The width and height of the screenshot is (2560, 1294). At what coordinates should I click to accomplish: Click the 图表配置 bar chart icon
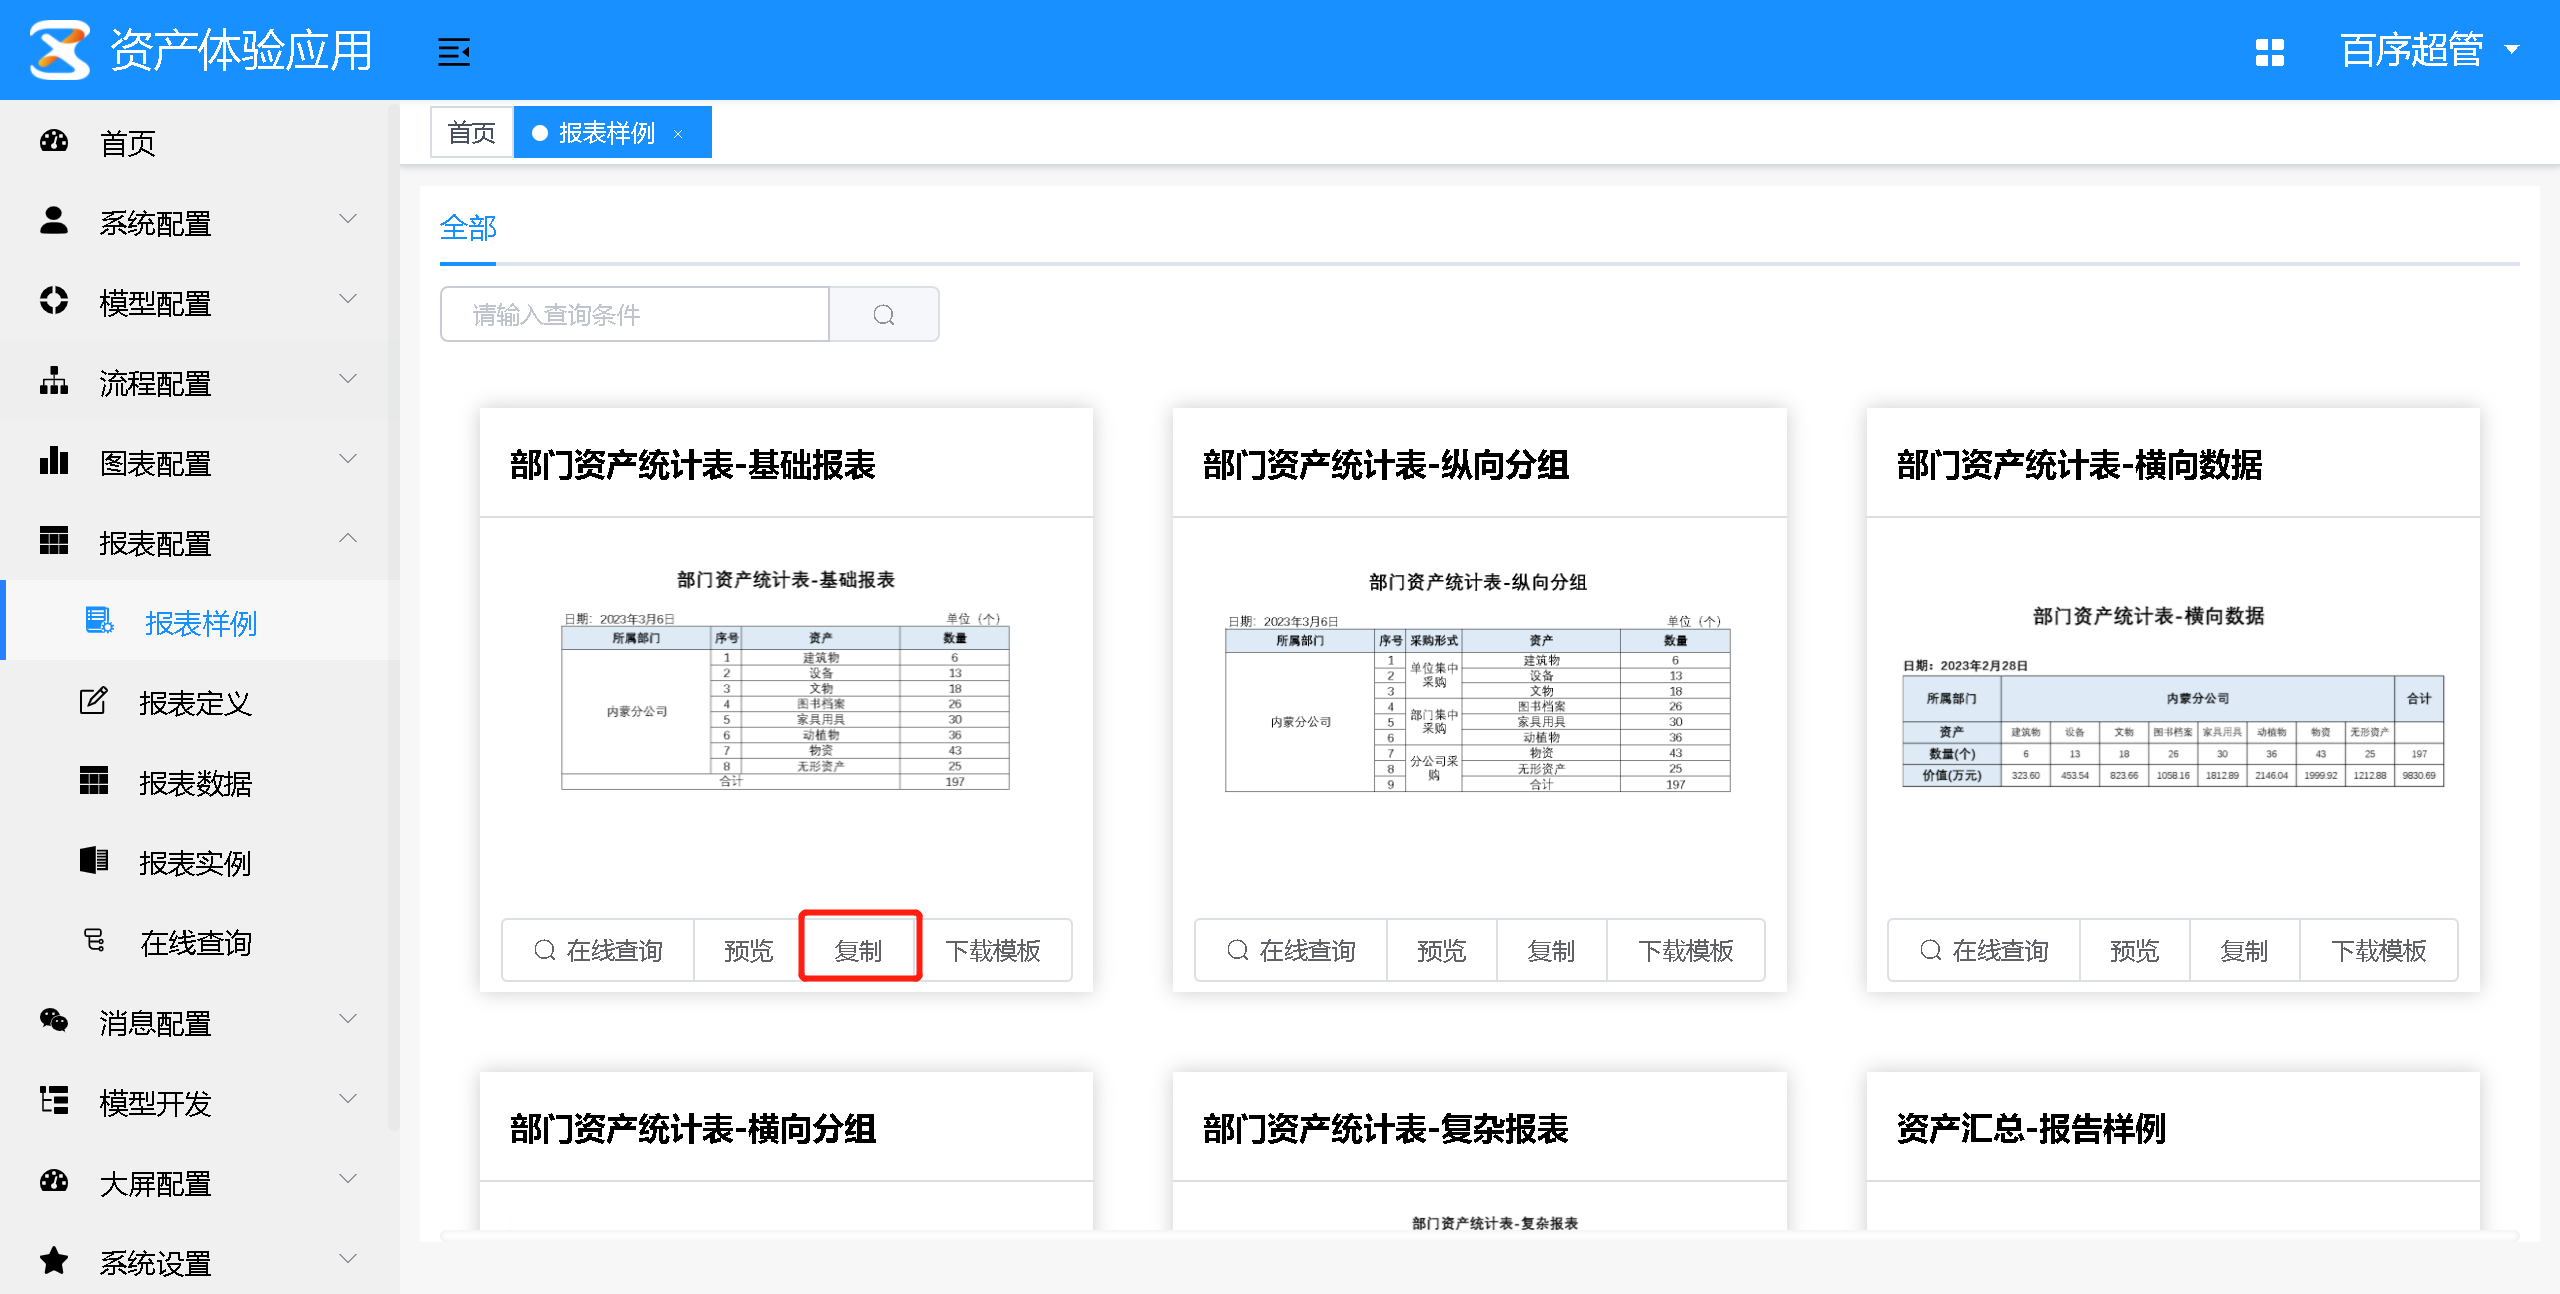pyautogui.click(x=54, y=461)
